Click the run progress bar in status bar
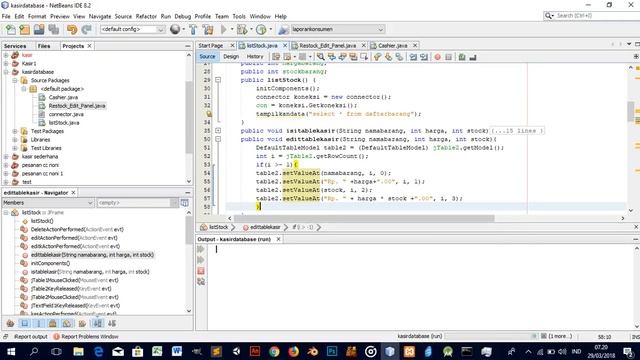This screenshot has width=640, height=360. (x=491, y=336)
